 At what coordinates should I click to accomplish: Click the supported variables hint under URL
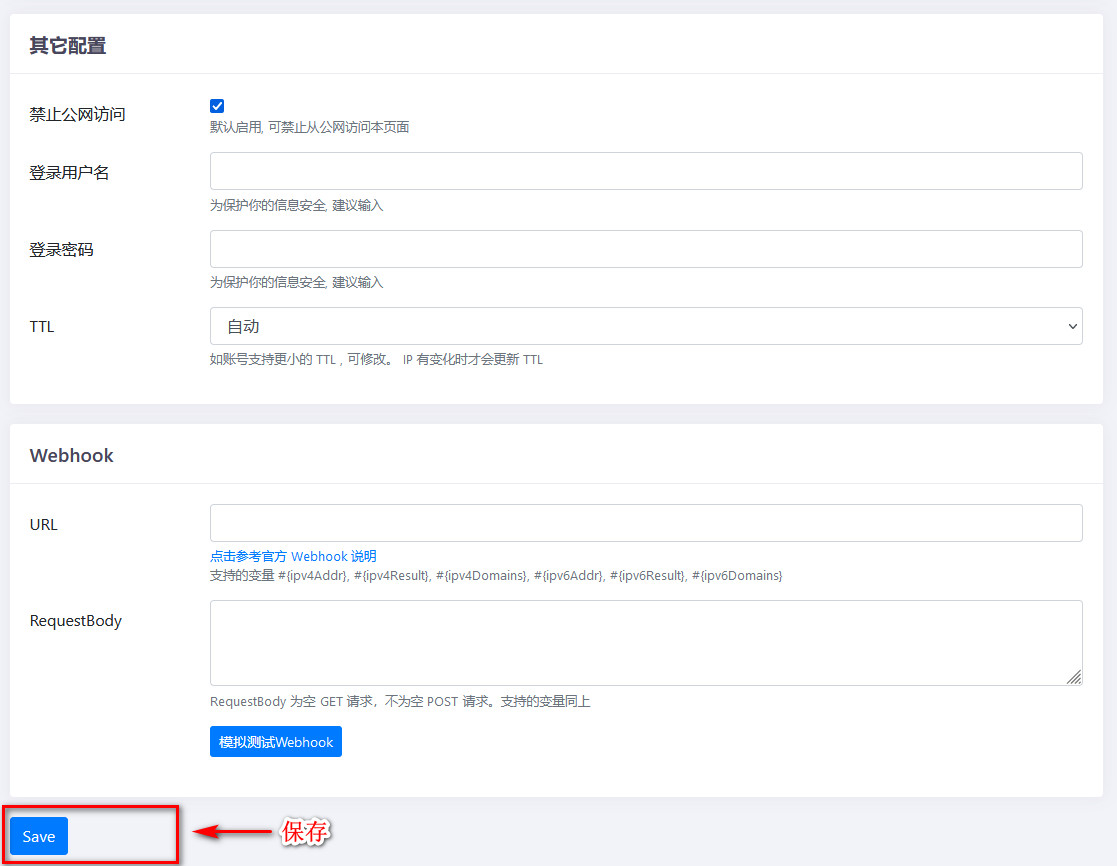pyautogui.click(x=495, y=575)
